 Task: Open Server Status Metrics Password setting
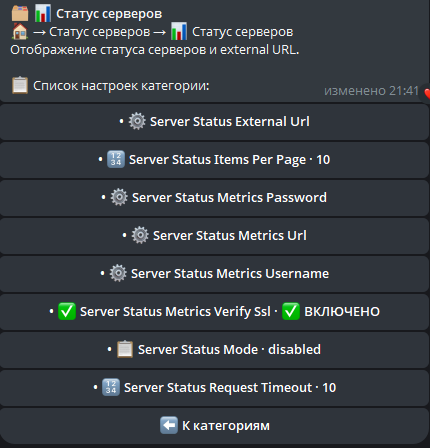tap(214, 198)
